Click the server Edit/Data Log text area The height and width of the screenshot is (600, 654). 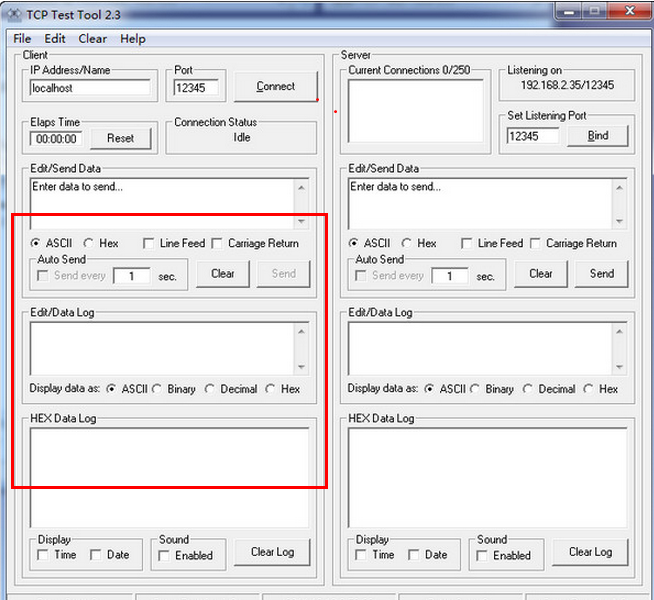[480, 349]
